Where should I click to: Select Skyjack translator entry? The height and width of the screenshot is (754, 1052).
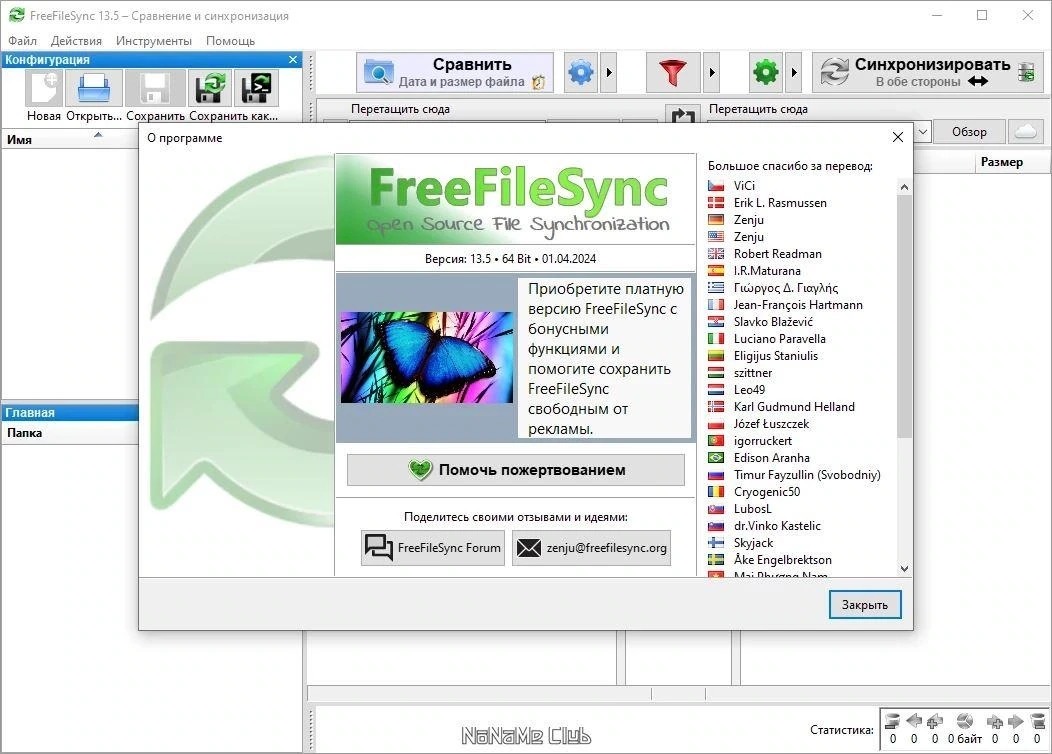753,543
